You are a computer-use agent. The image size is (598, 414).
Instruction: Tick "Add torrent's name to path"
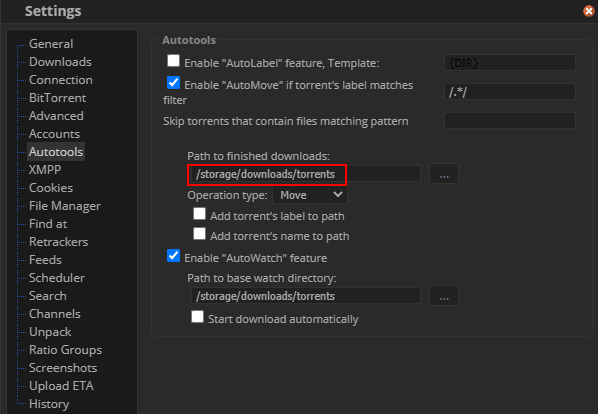click(199, 234)
